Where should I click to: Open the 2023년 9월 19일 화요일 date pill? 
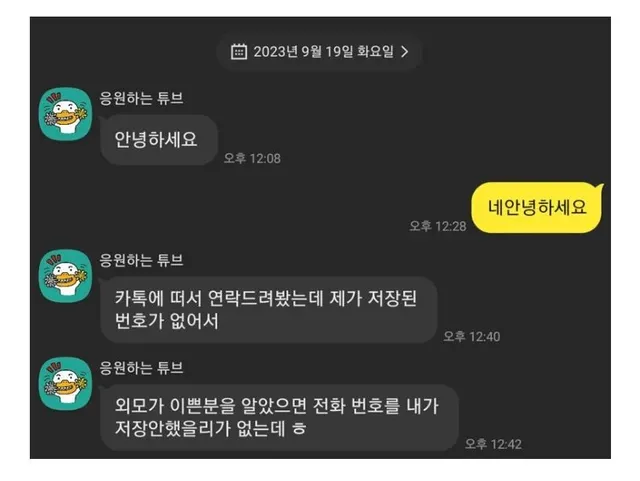tap(320, 52)
